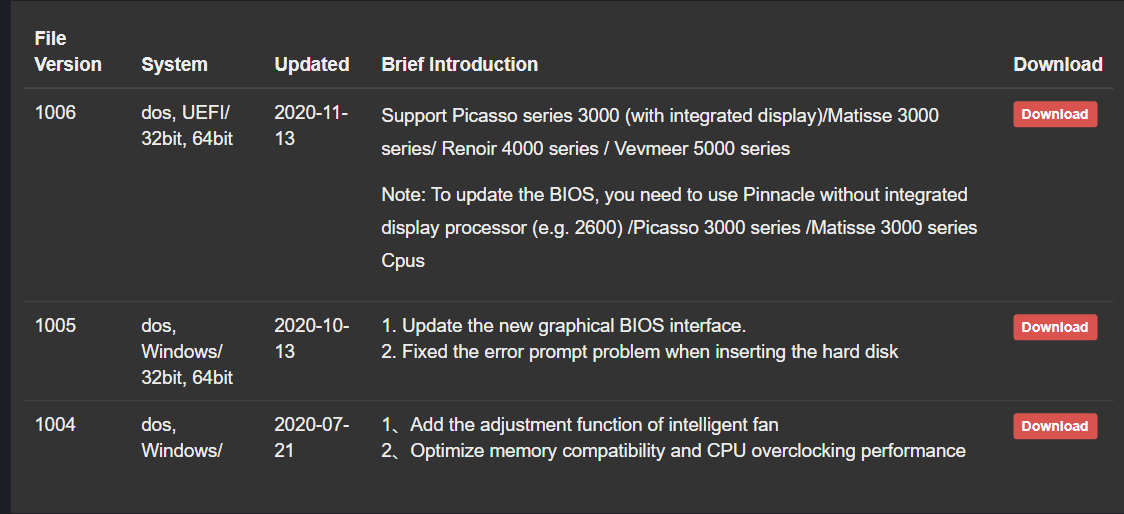Click the intelligent fan adjustment line
Screen dimensions: 1124x514
580,425
